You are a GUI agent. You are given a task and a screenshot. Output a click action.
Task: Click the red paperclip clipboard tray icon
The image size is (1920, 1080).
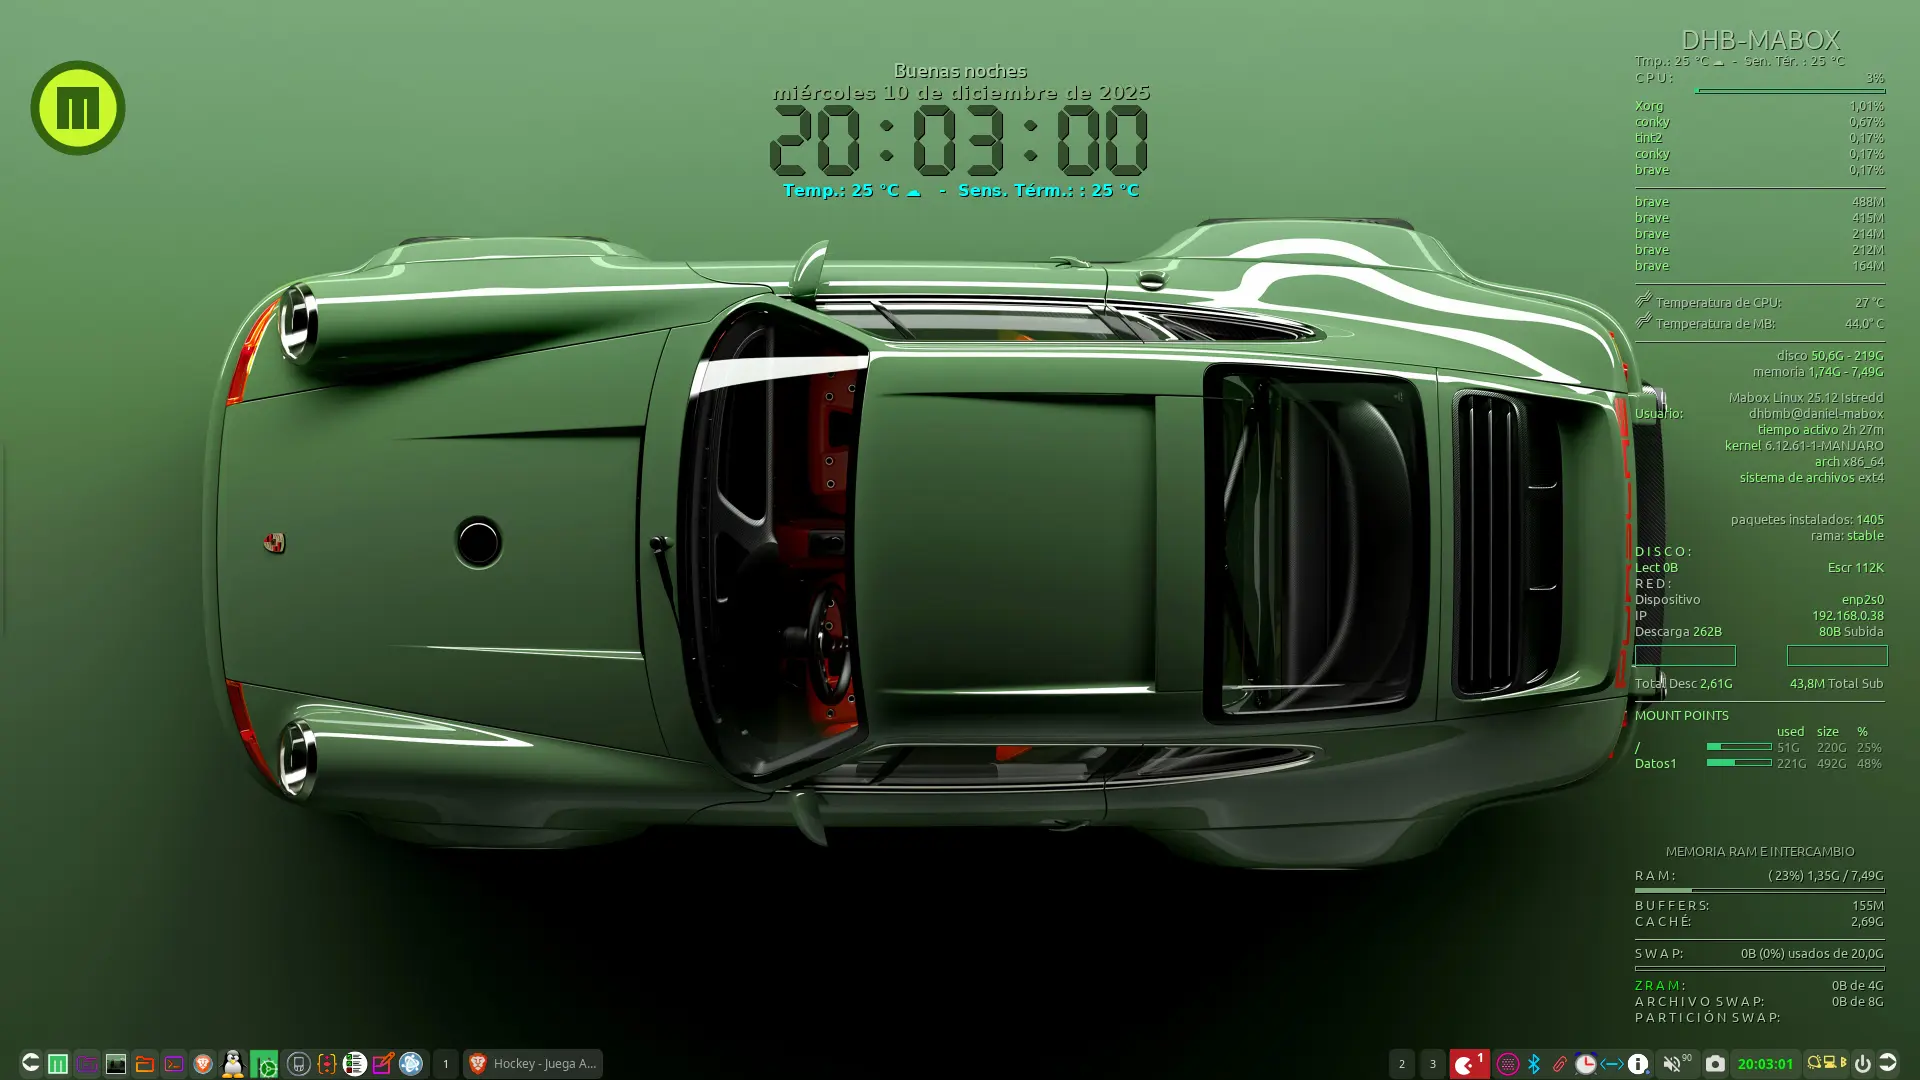pyautogui.click(x=1560, y=1064)
